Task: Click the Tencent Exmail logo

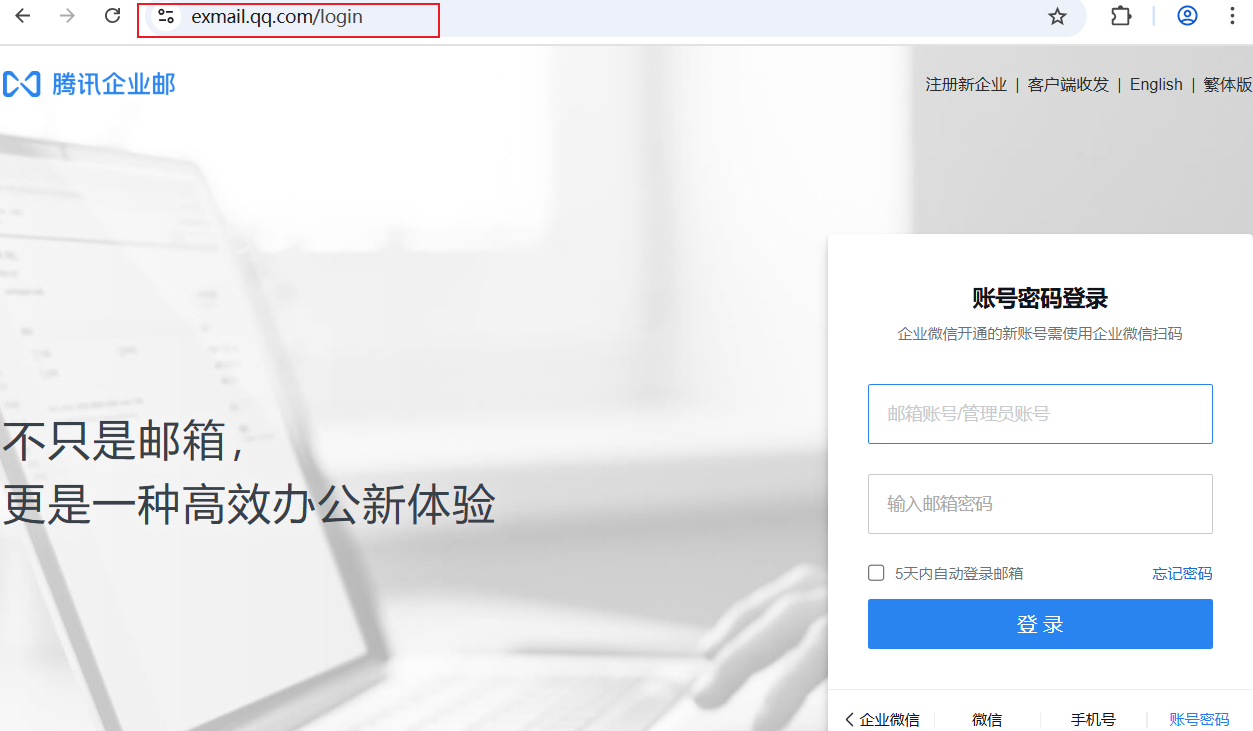Action: [90, 84]
